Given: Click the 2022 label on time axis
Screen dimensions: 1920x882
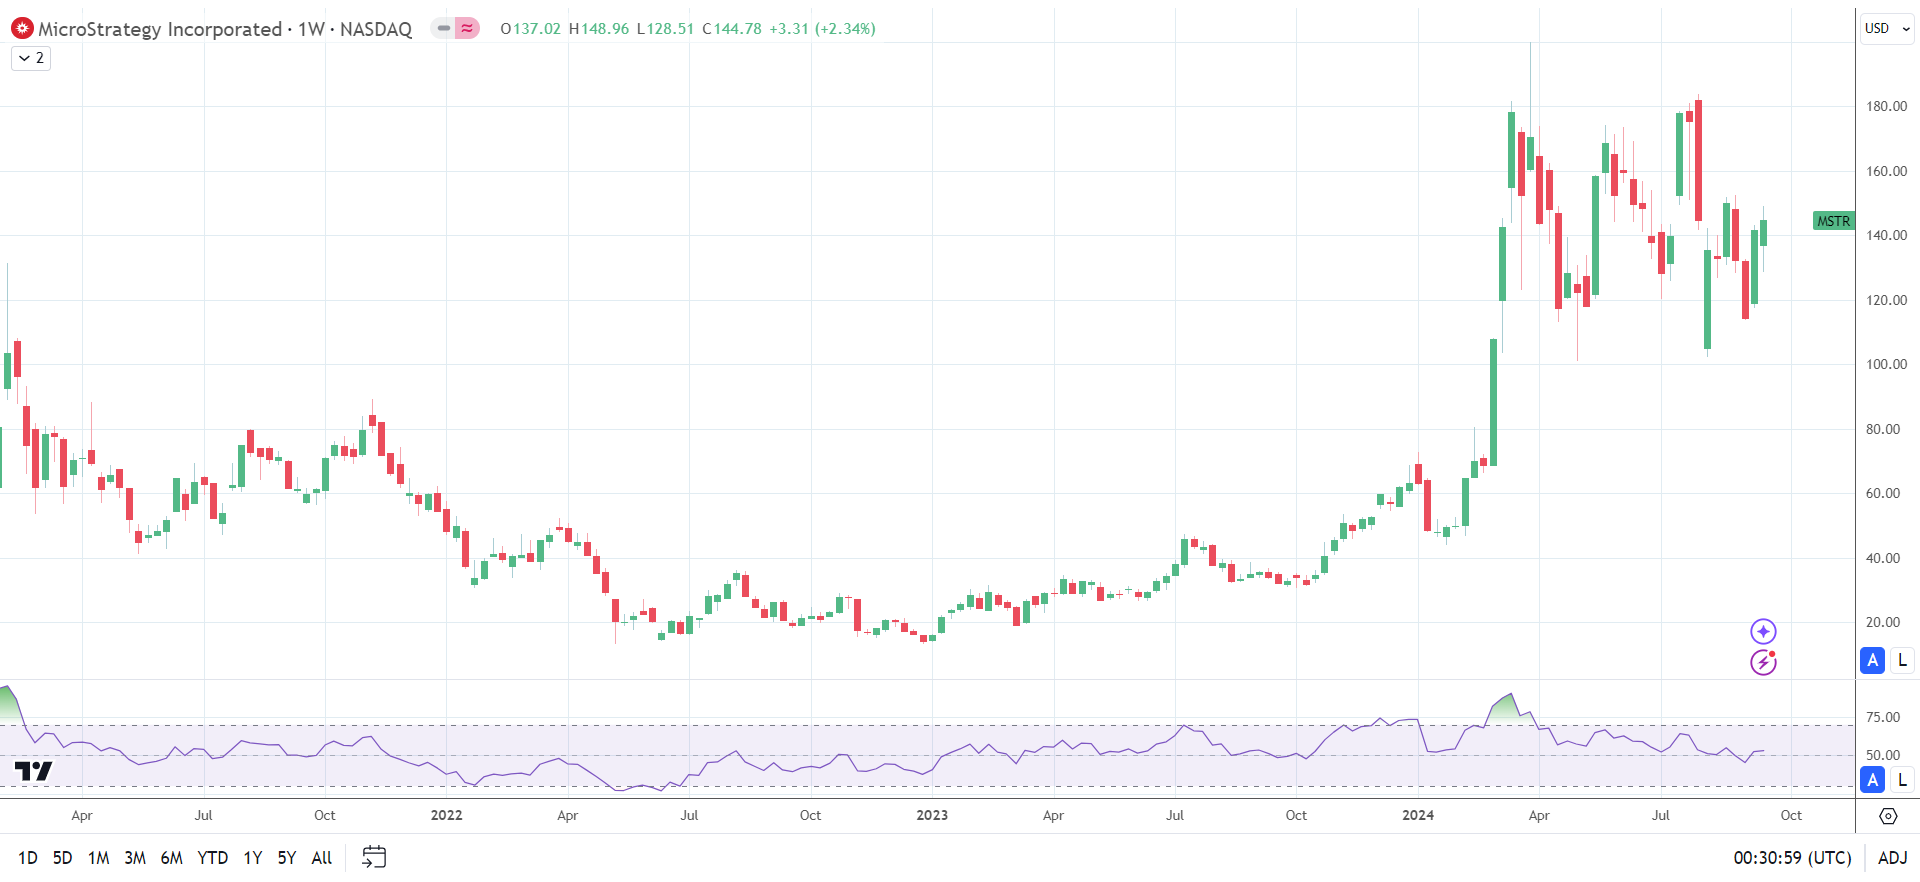Looking at the screenshot, I should coord(446,815).
